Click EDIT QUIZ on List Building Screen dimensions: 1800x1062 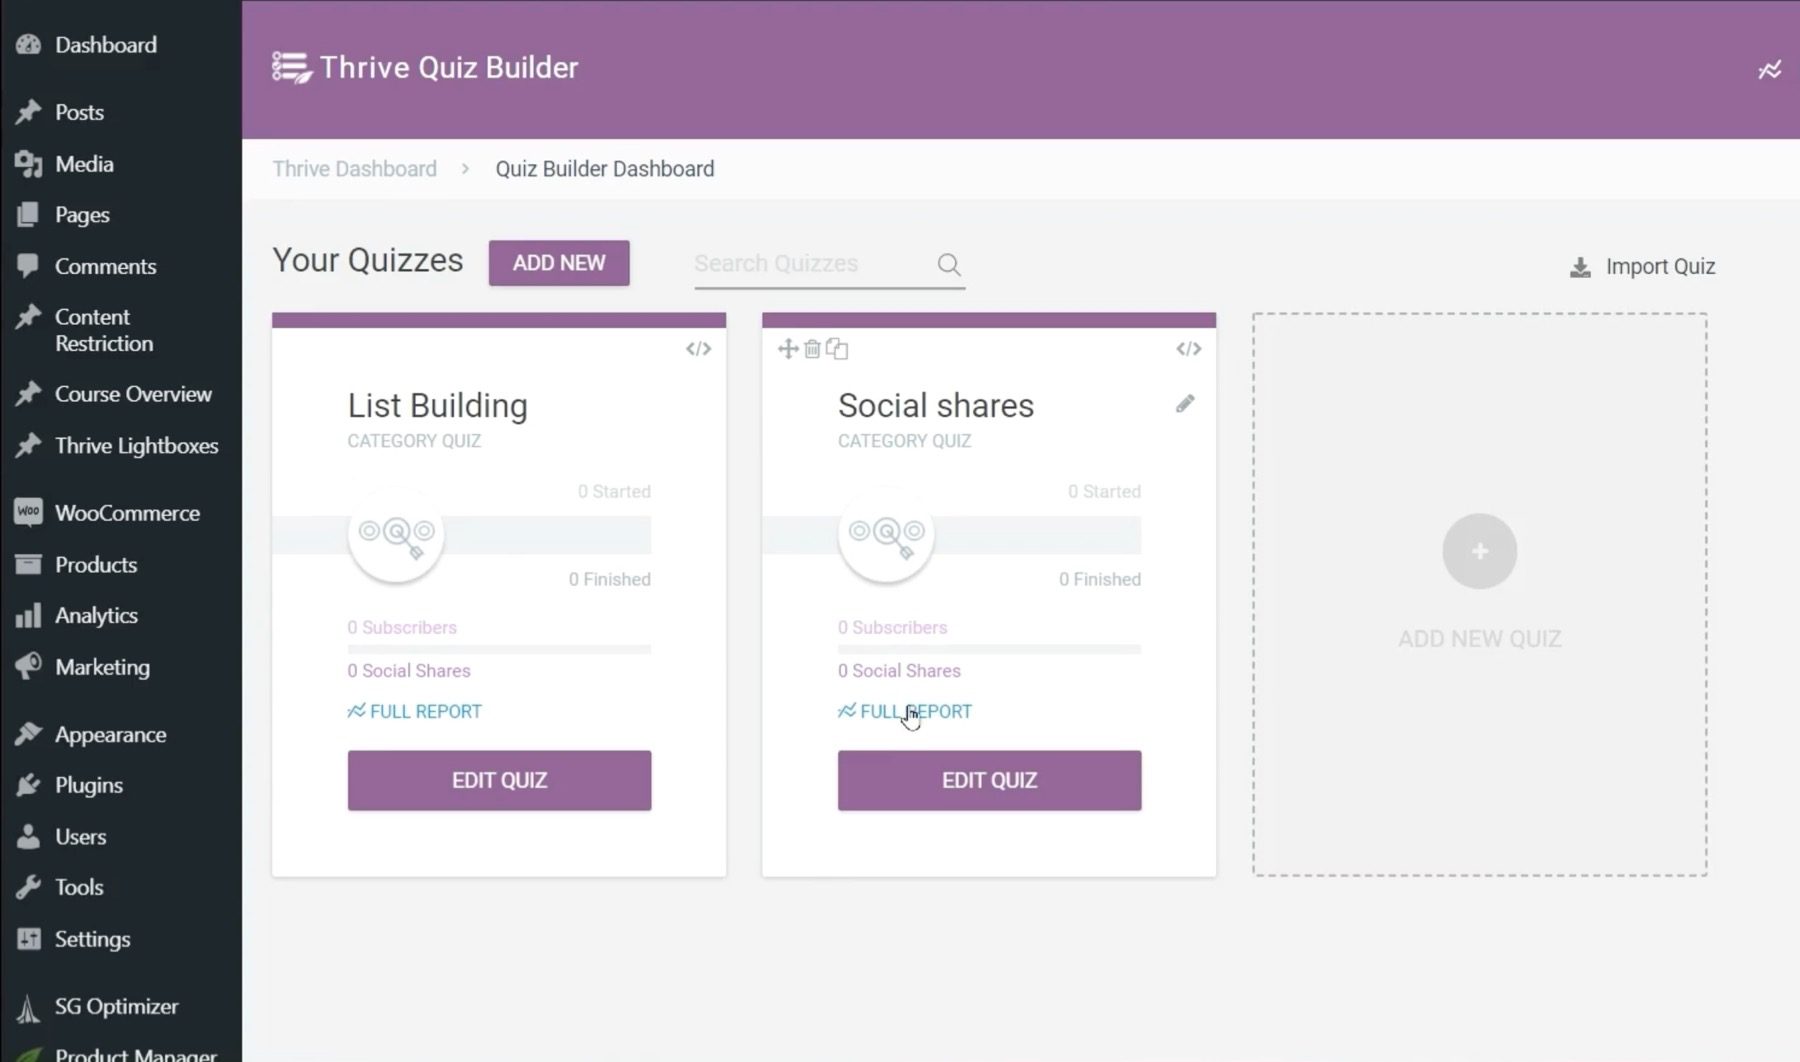498,780
